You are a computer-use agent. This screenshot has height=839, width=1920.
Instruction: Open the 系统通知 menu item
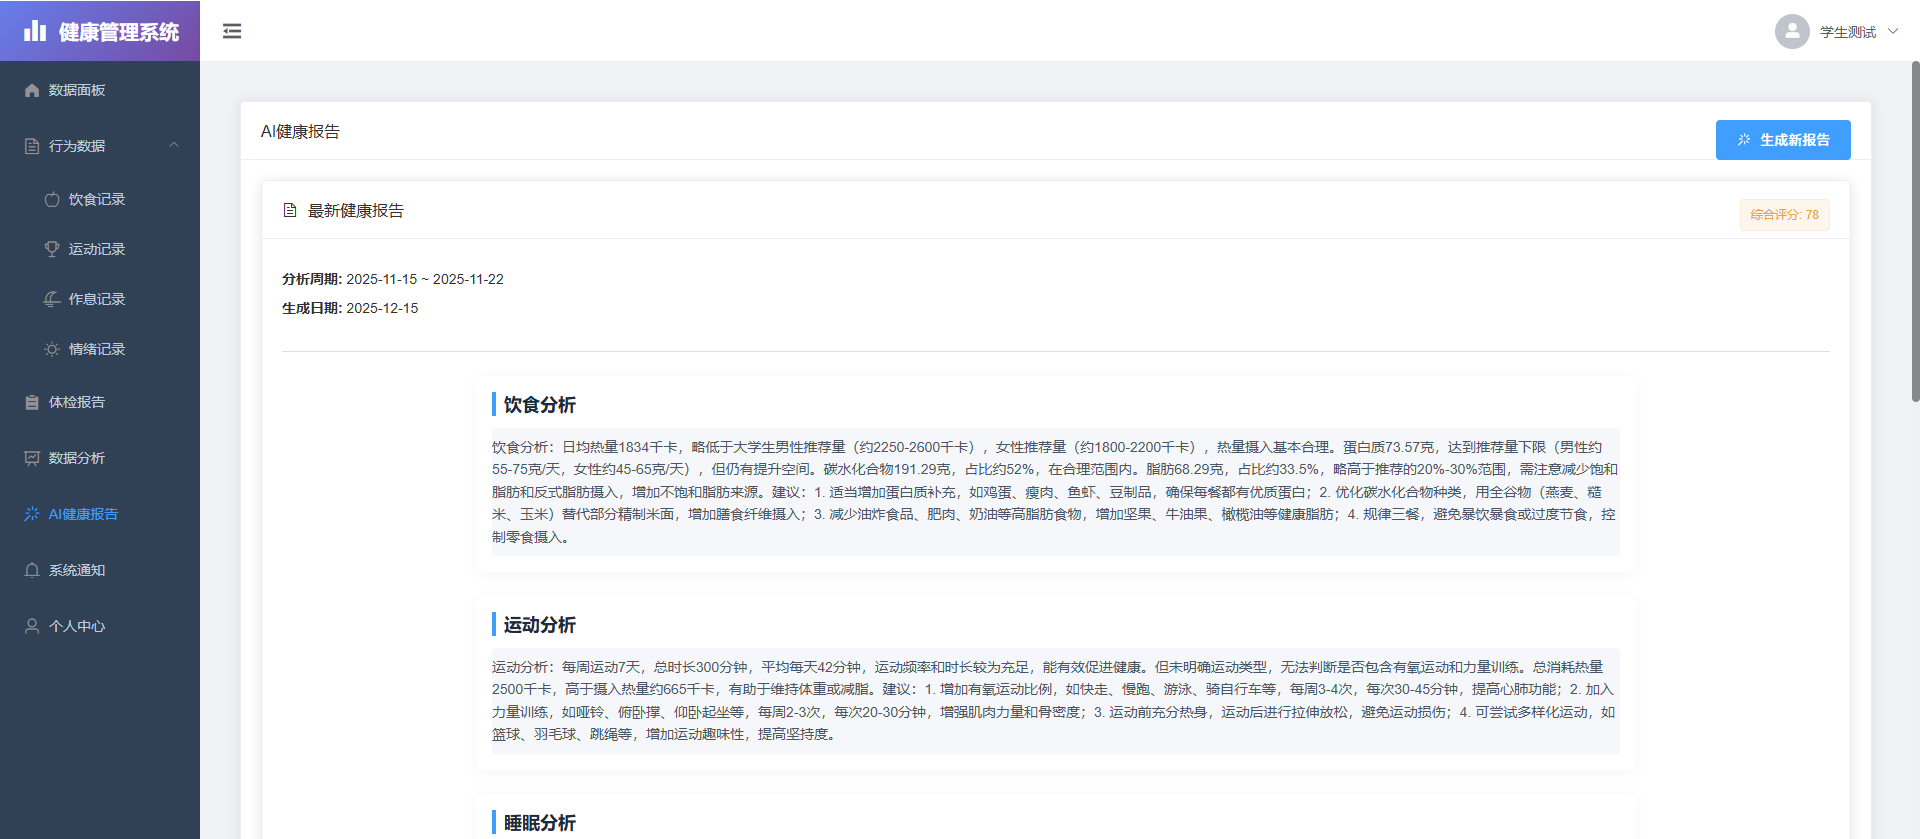100,570
